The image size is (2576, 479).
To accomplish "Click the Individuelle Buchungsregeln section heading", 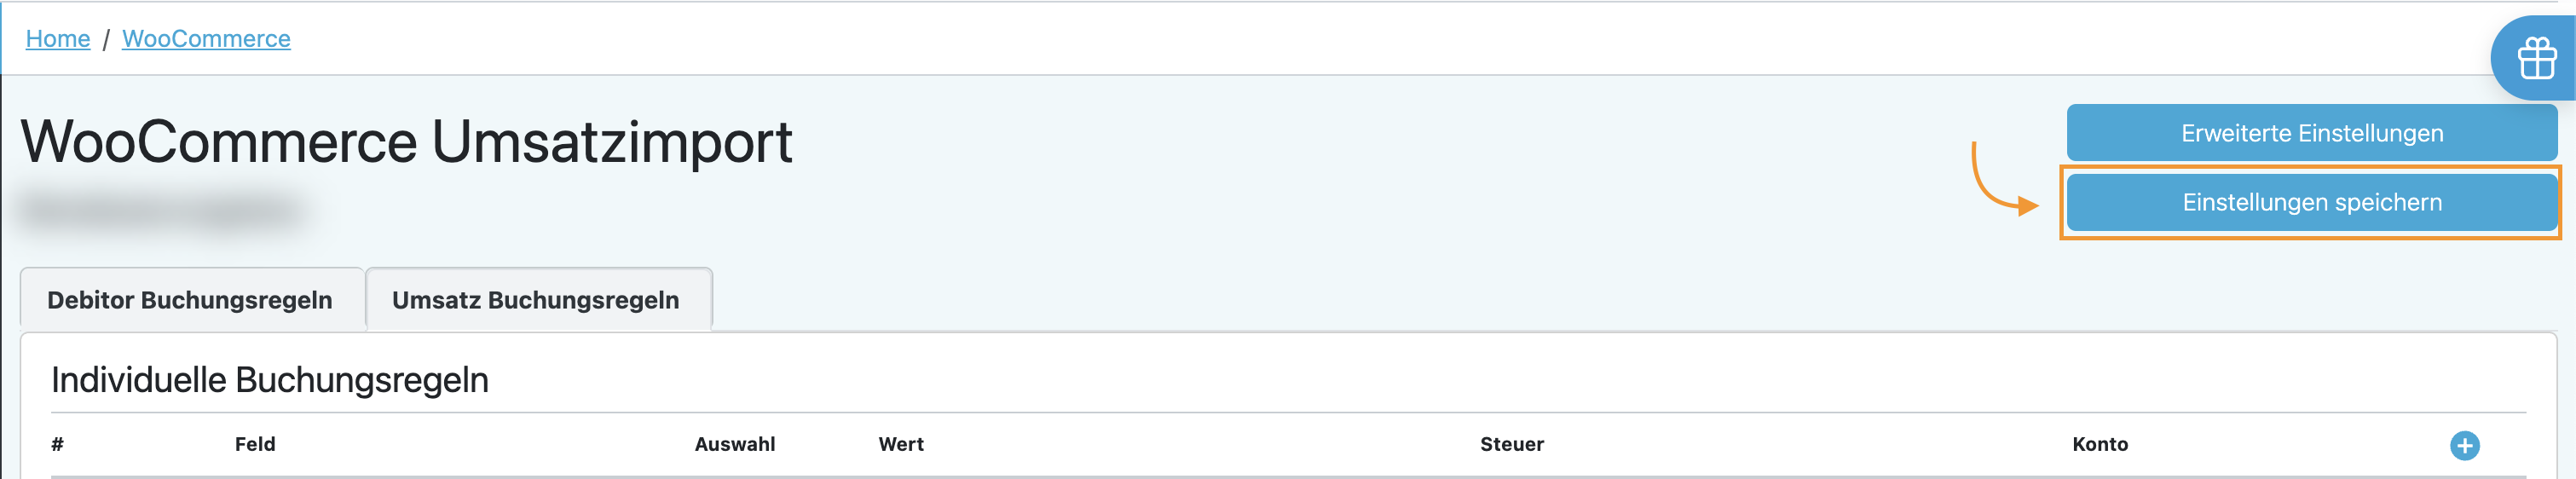I will (270, 380).
